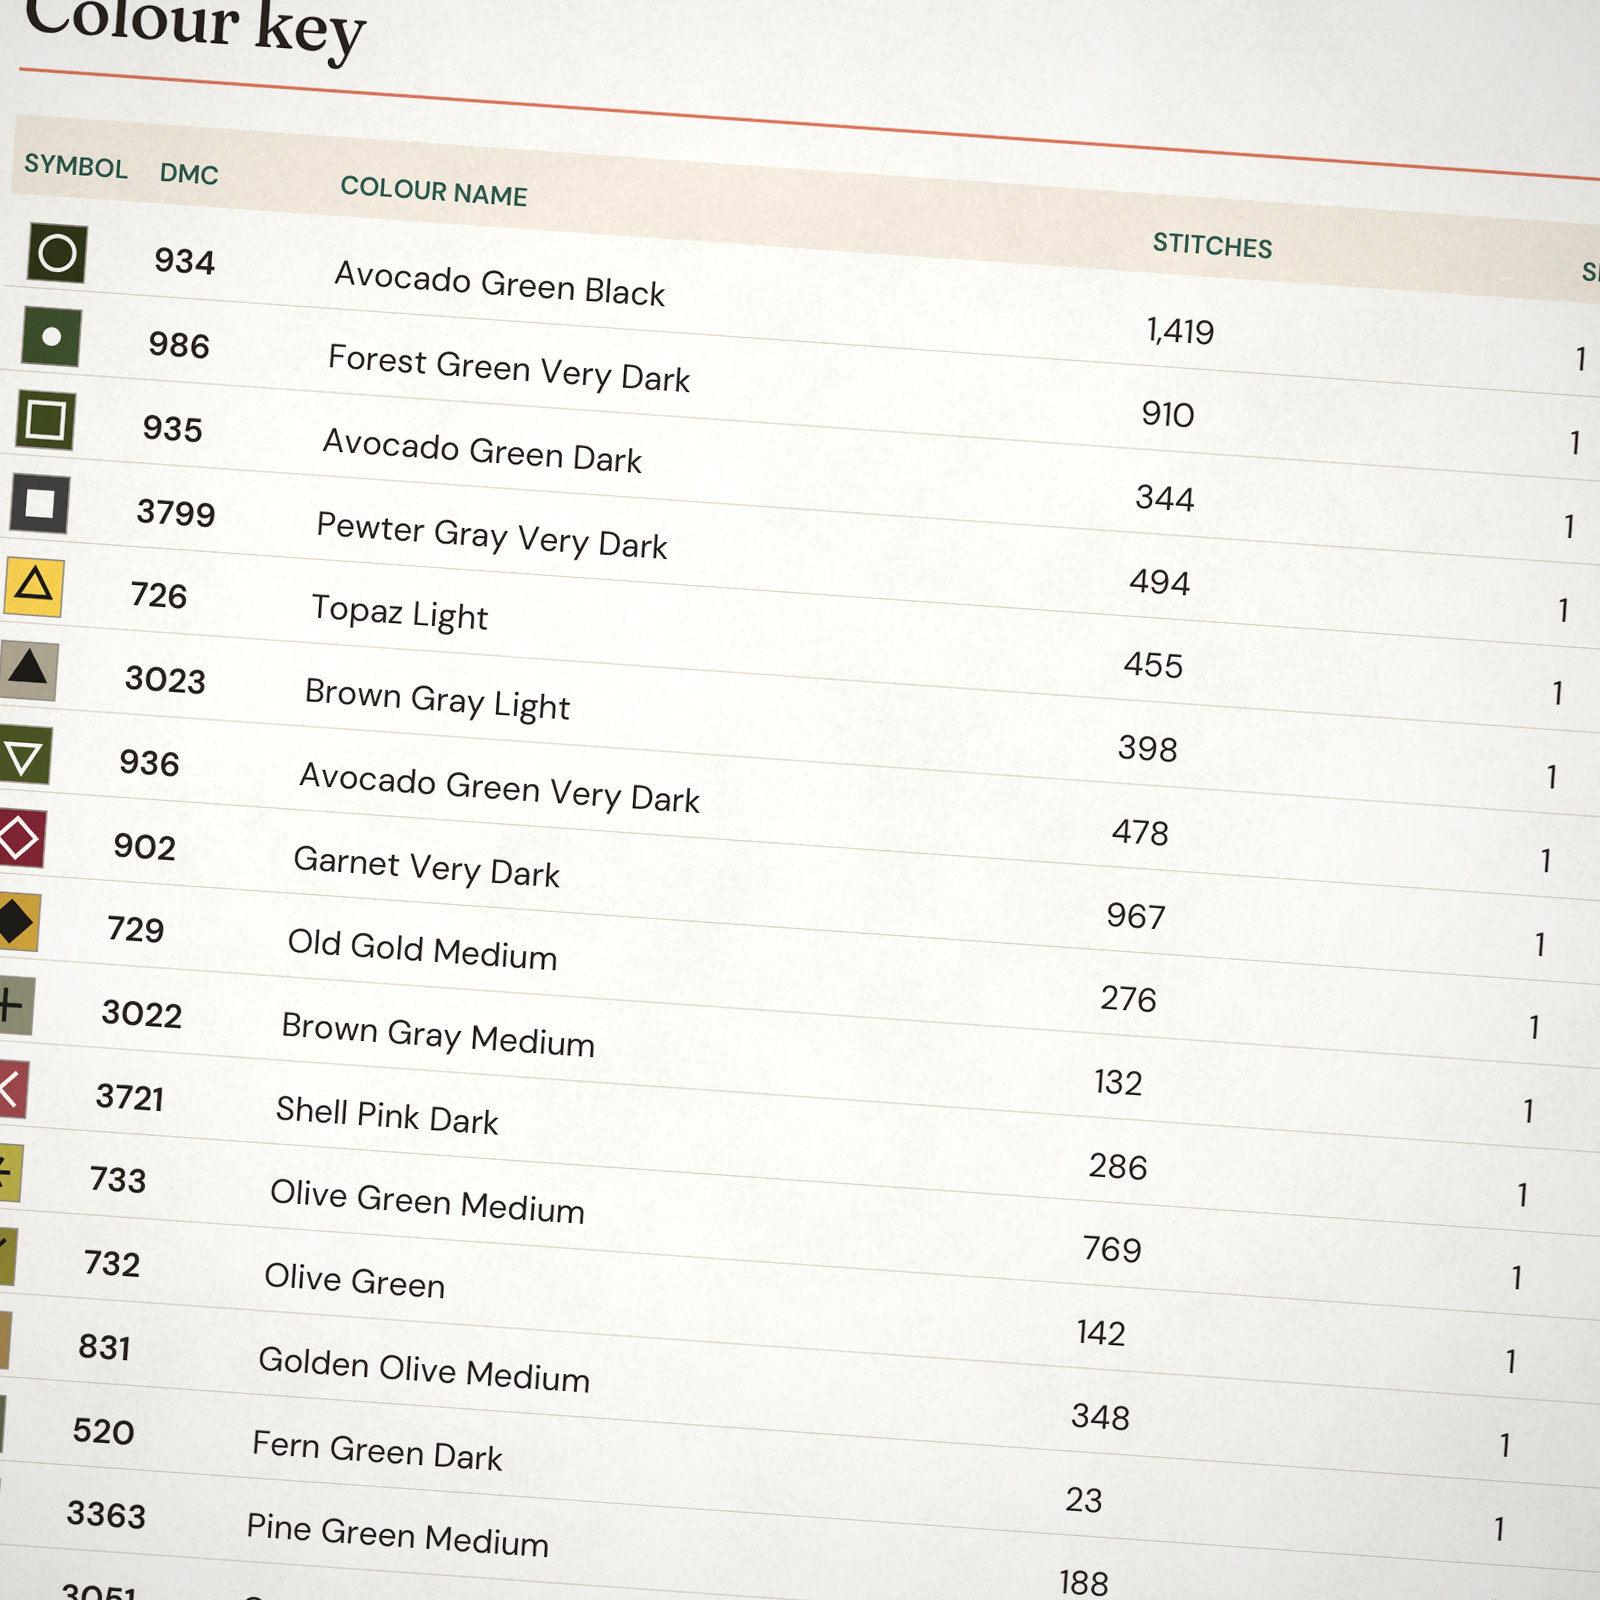1600x1600 pixels.
Task: Click the STITCHES column header
Action: [x=1212, y=245]
